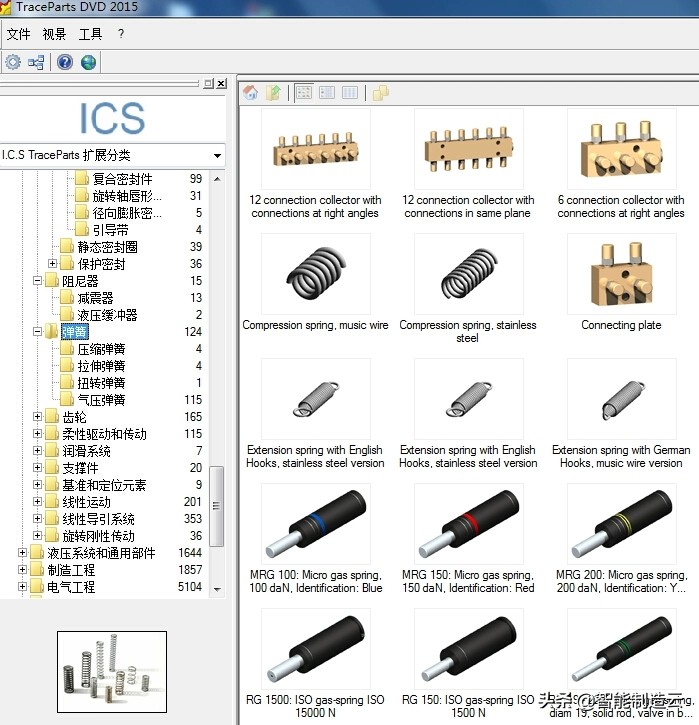Image resolution: width=699 pixels, height=725 pixels.
Task: Select the 基准和定位元素 tree item
Action: click(104, 485)
